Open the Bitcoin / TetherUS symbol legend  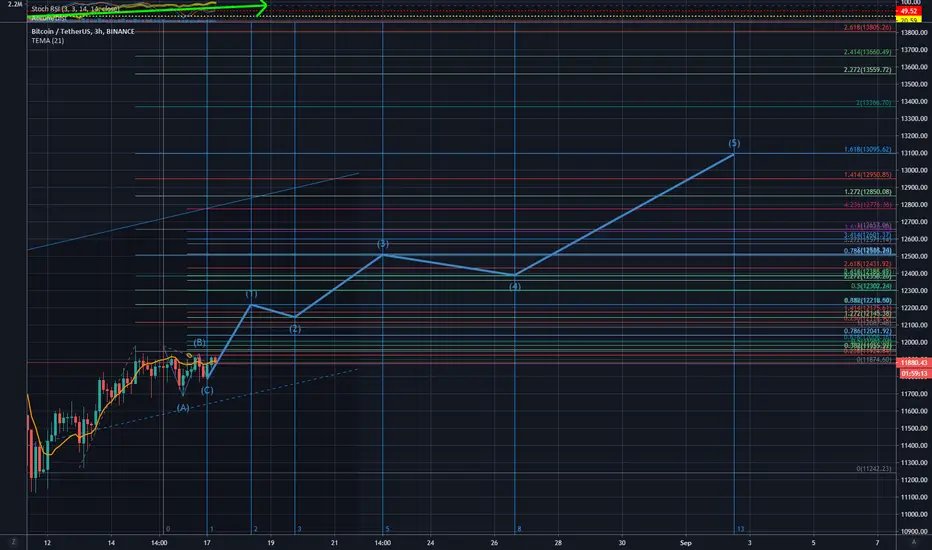tap(83, 32)
